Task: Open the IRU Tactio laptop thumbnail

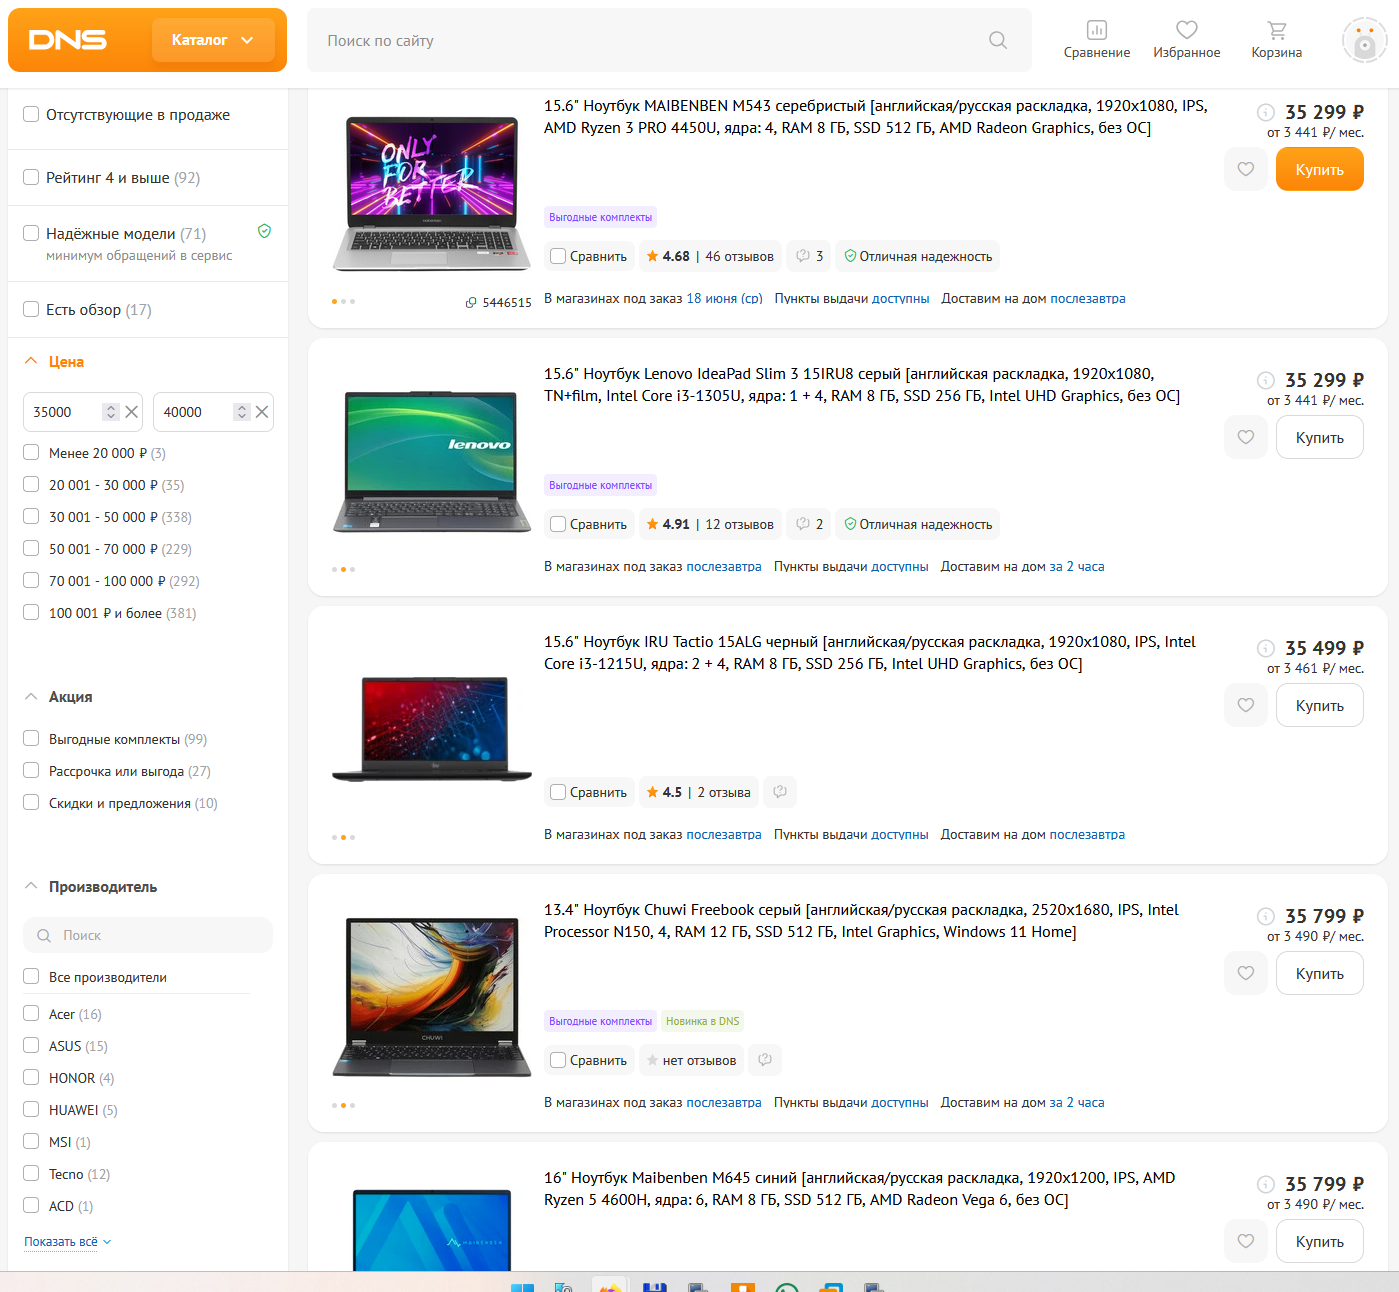Action: point(432,728)
